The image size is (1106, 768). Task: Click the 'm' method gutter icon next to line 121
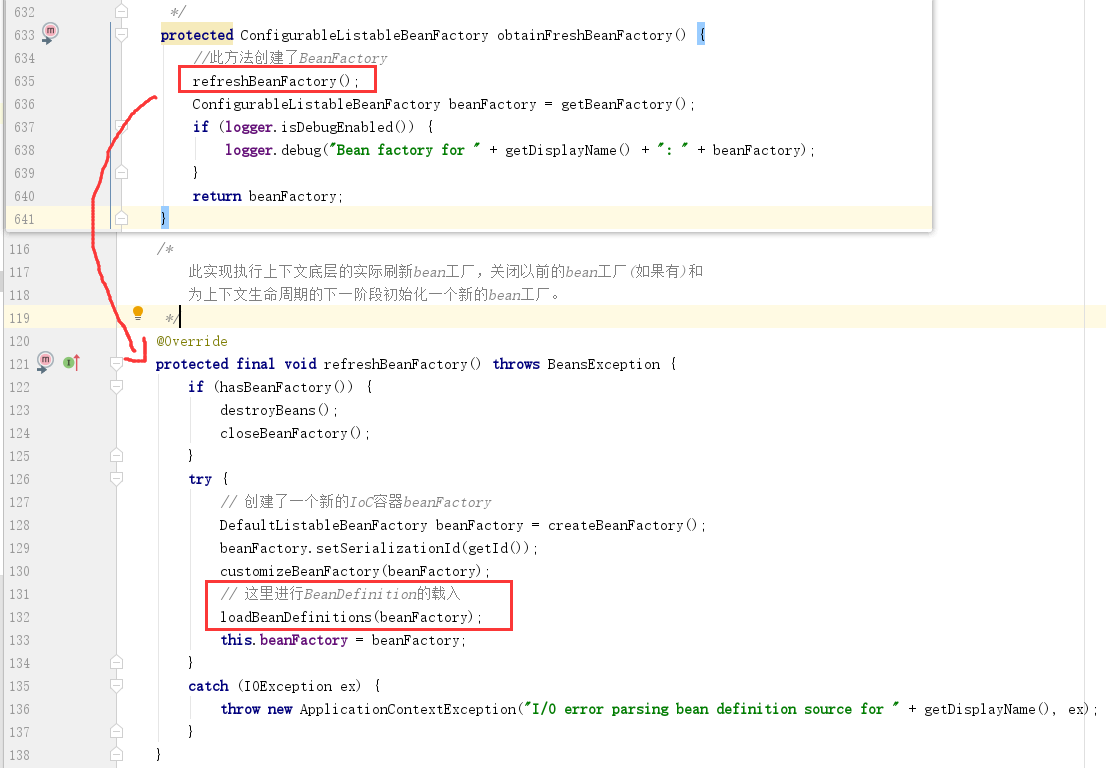(x=45, y=361)
